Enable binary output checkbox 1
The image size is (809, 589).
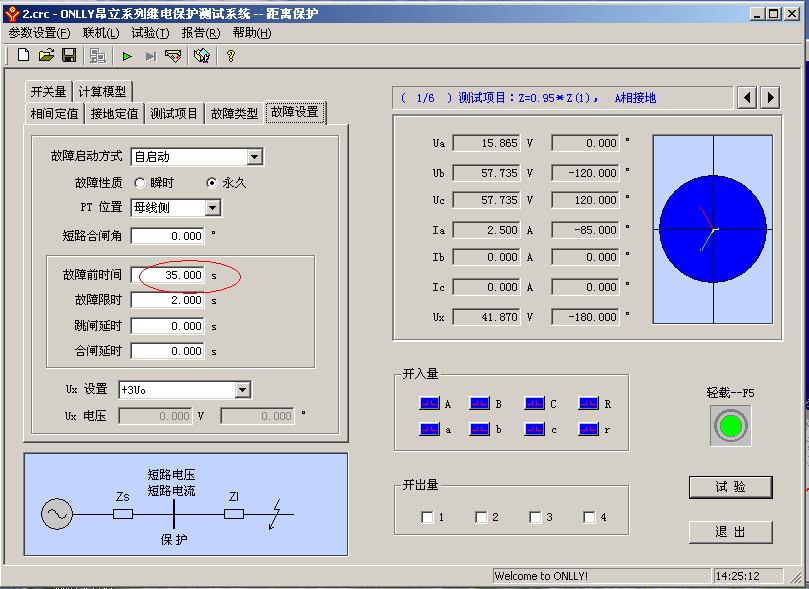coord(428,517)
